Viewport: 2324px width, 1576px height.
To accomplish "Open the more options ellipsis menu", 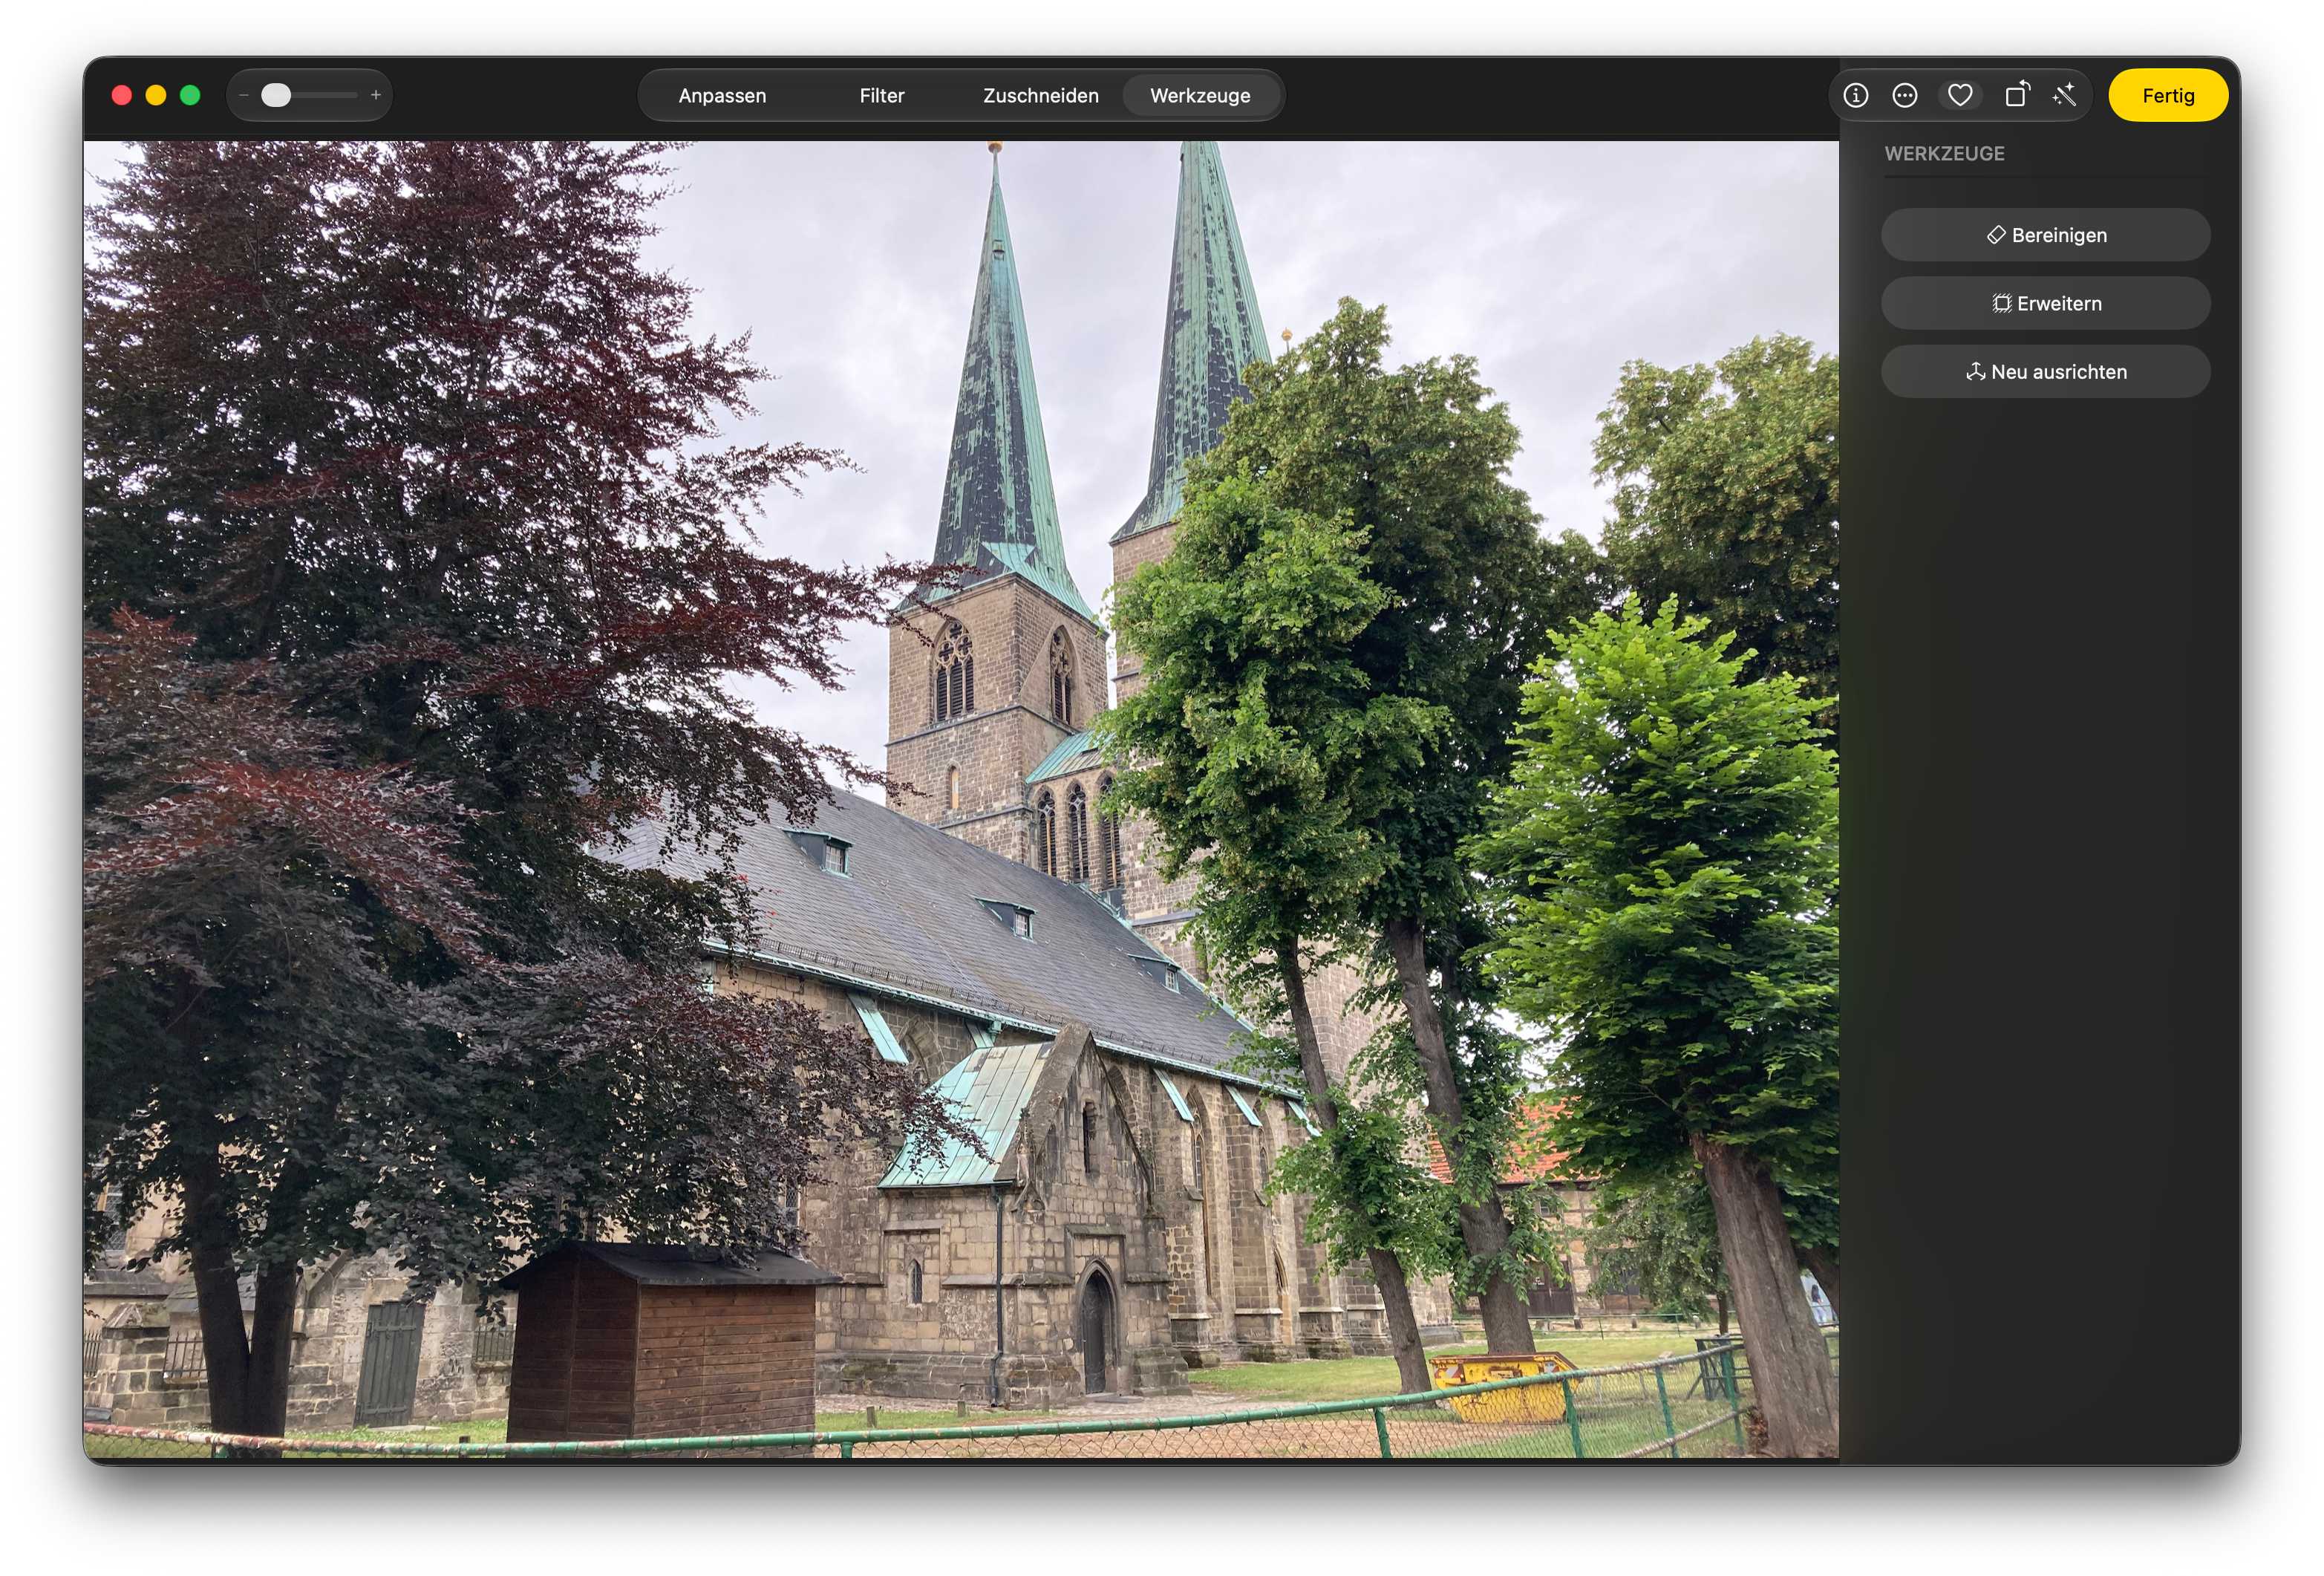I will click(x=1905, y=95).
